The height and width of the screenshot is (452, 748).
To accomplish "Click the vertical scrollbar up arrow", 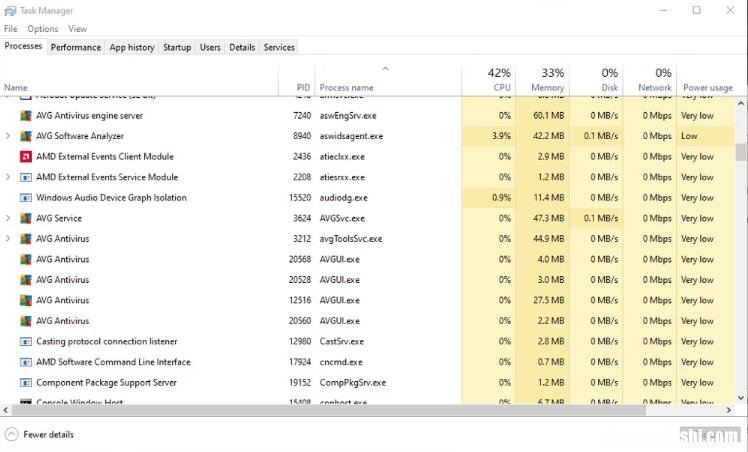I will 741,103.
